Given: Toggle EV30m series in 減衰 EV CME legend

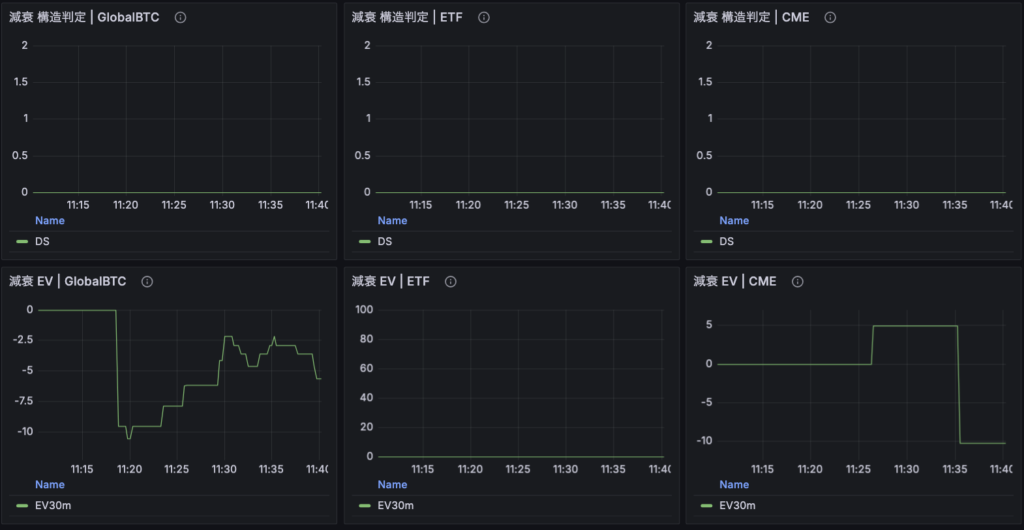Looking at the screenshot, I should 737,505.
